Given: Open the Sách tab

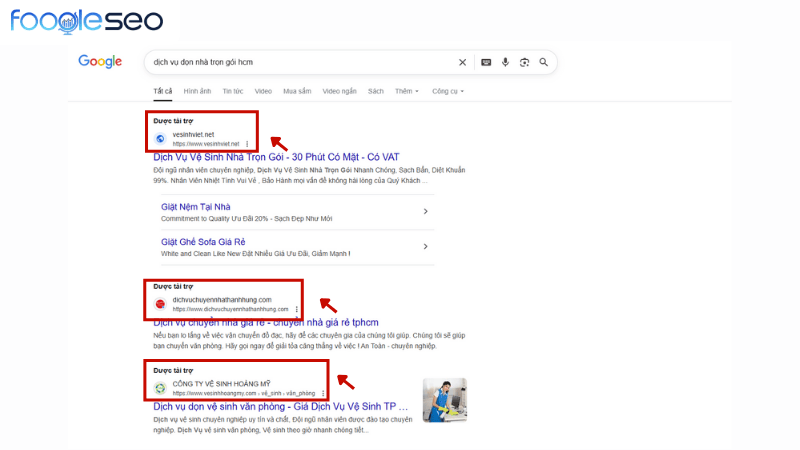Looking at the screenshot, I should coord(376,91).
